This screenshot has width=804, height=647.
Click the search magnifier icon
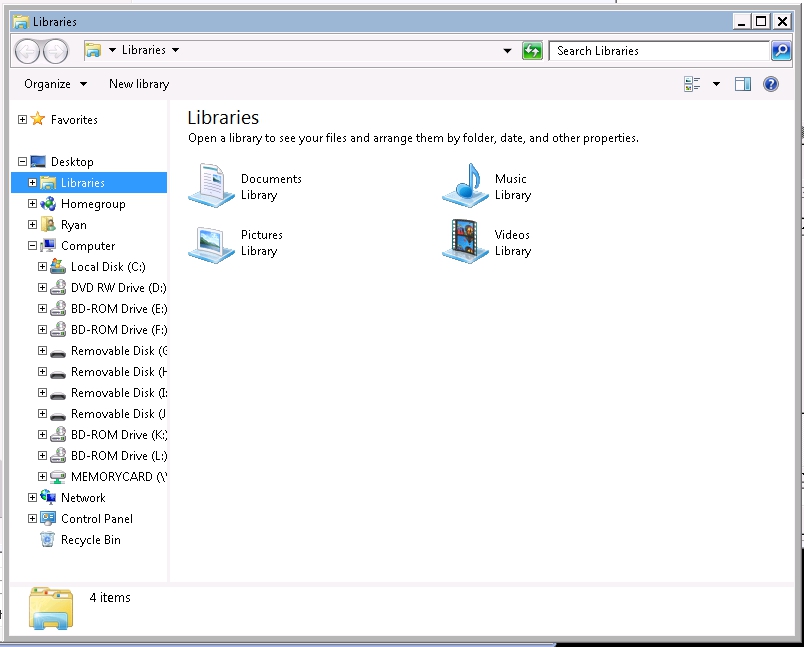(780, 51)
